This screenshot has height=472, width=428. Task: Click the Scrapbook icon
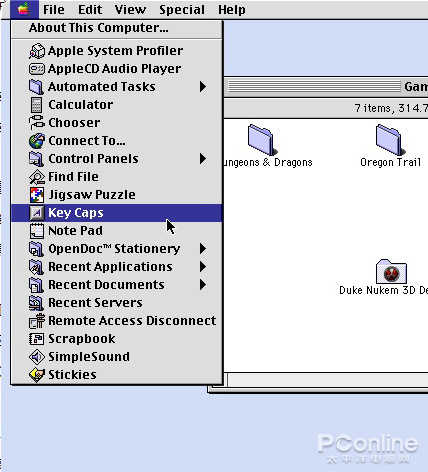(x=36, y=339)
